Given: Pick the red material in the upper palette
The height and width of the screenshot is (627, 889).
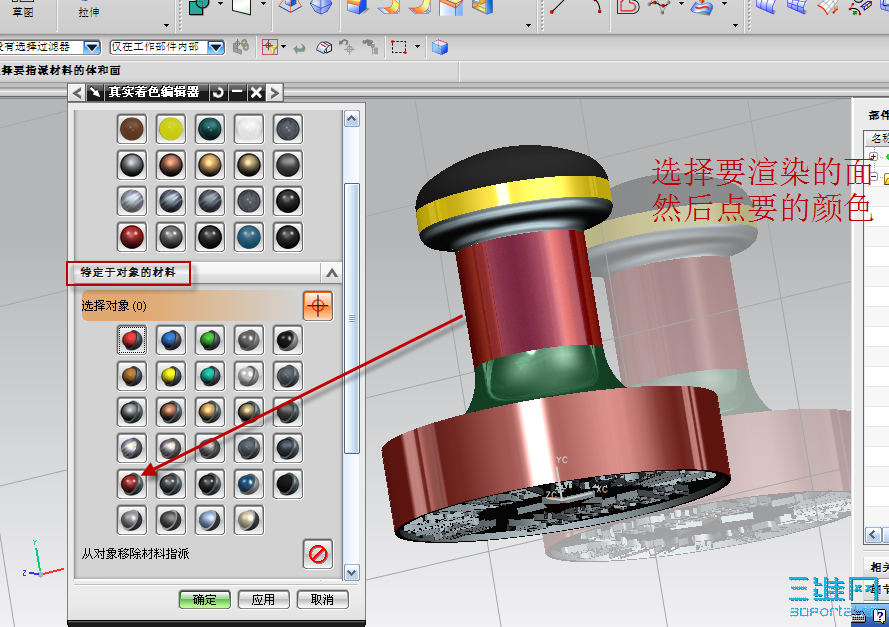Looking at the screenshot, I should [x=132, y=237].
